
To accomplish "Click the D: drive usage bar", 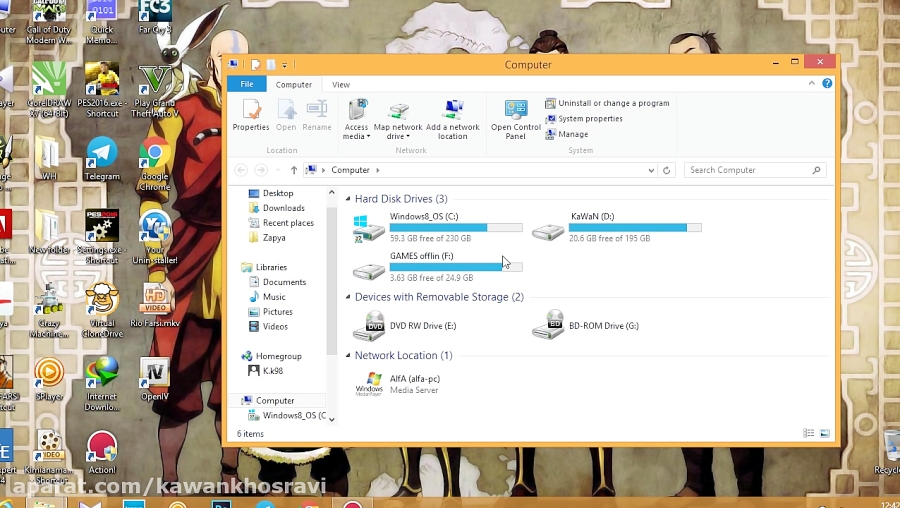I will coord(635,228).
